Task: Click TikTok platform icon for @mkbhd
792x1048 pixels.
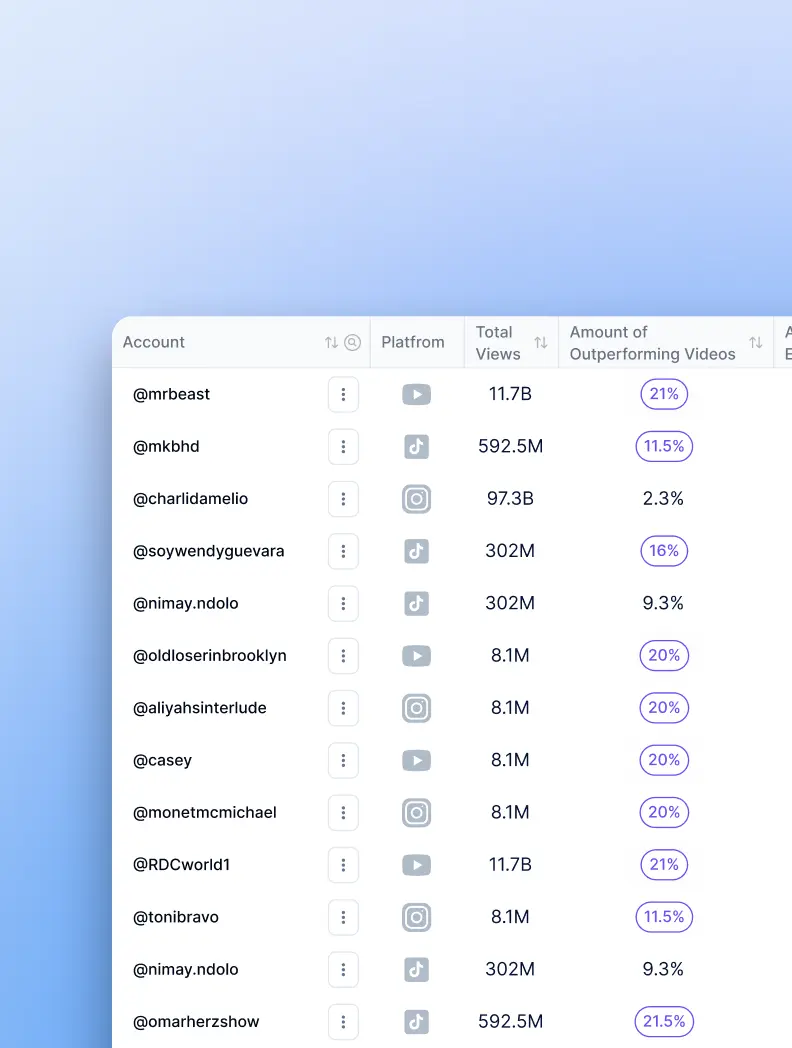Action: tap(417, 447)
